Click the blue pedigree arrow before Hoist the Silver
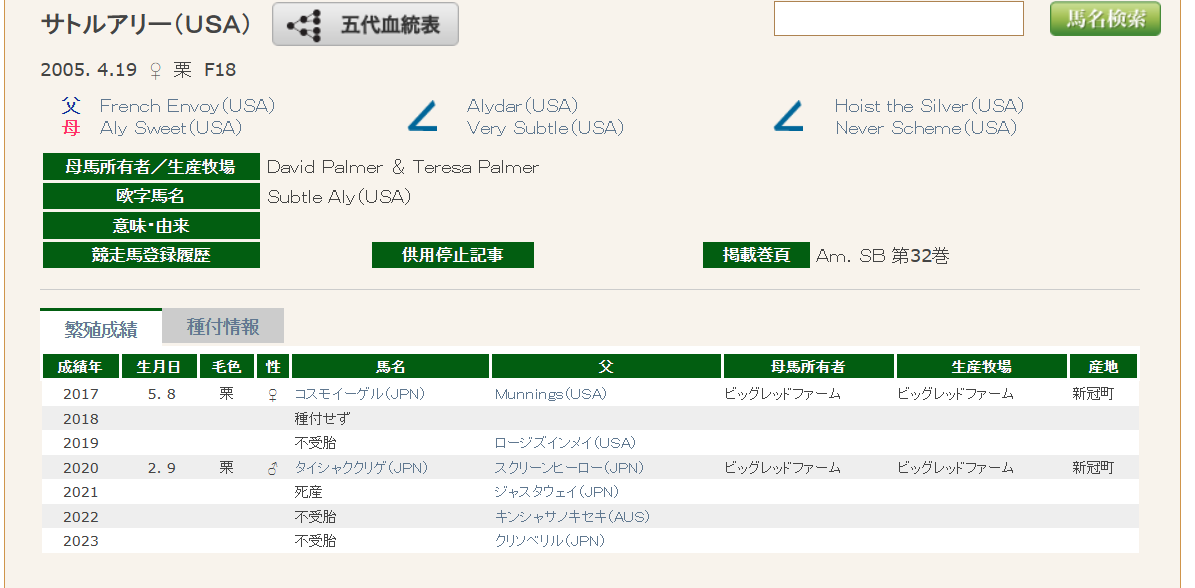This screenshot has height=588, width=1195. [x=789, y=117]
